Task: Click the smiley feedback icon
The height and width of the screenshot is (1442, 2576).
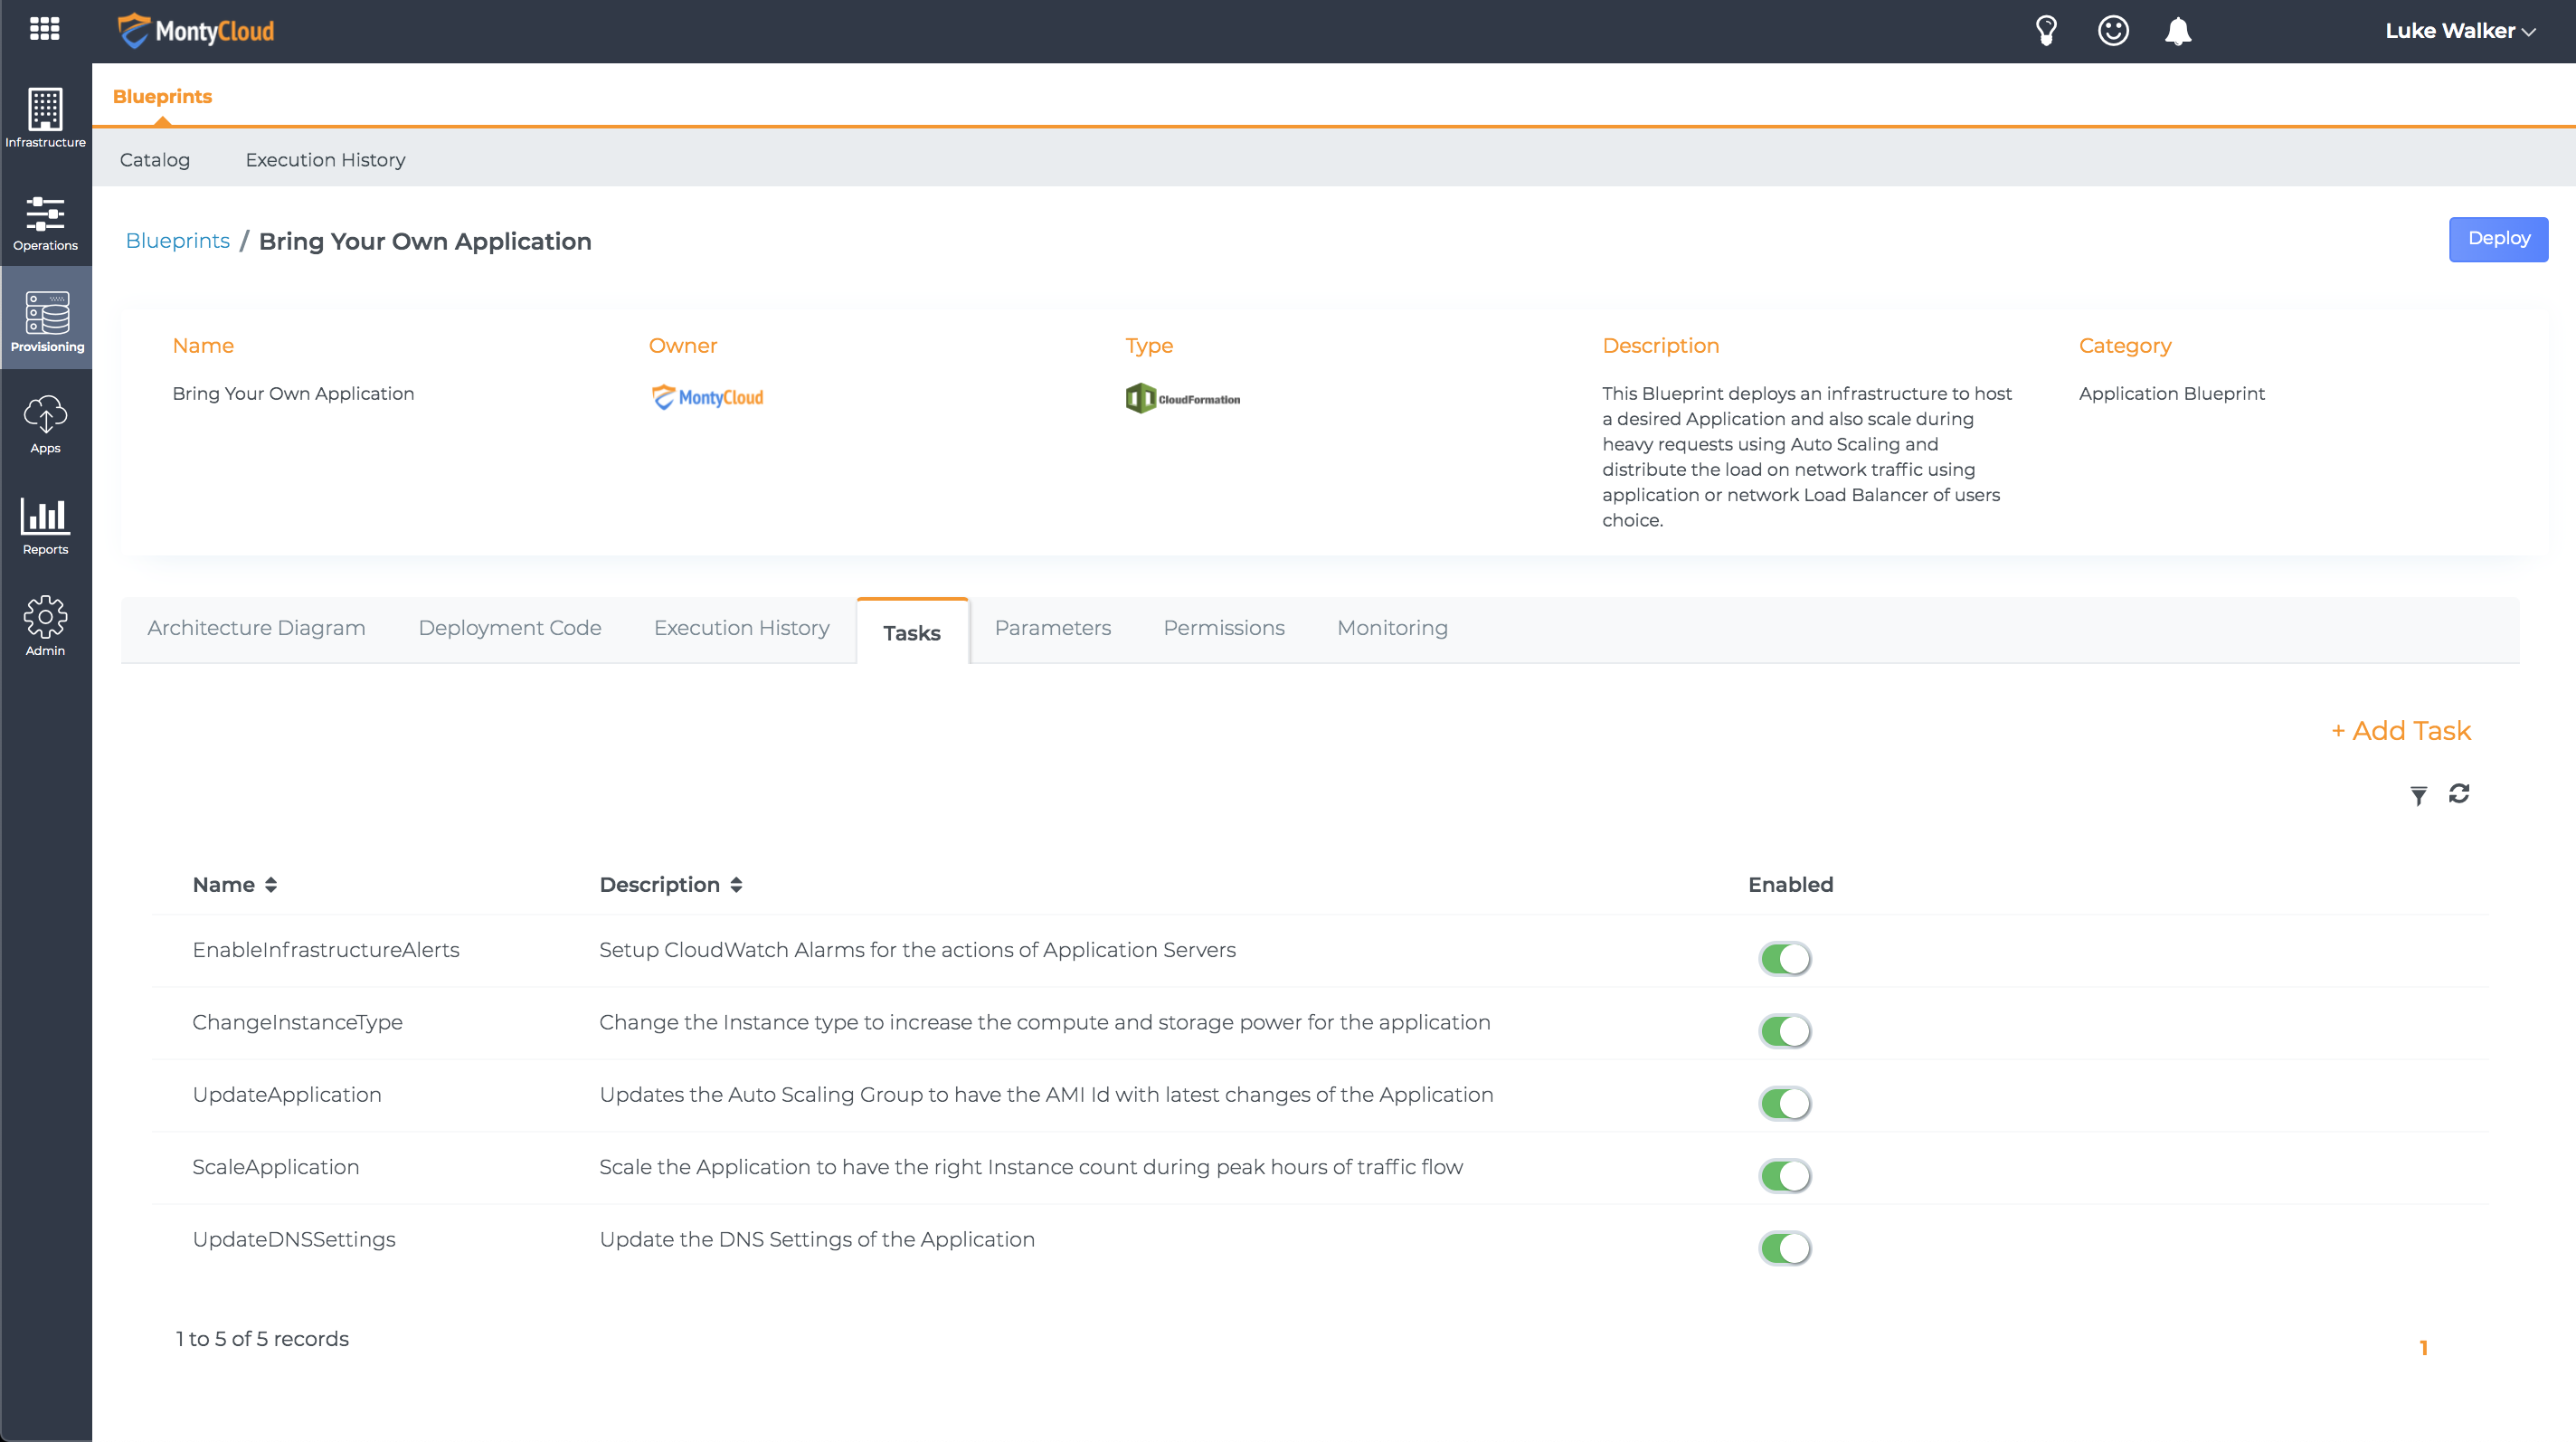Action: (x=2113, y=31)
